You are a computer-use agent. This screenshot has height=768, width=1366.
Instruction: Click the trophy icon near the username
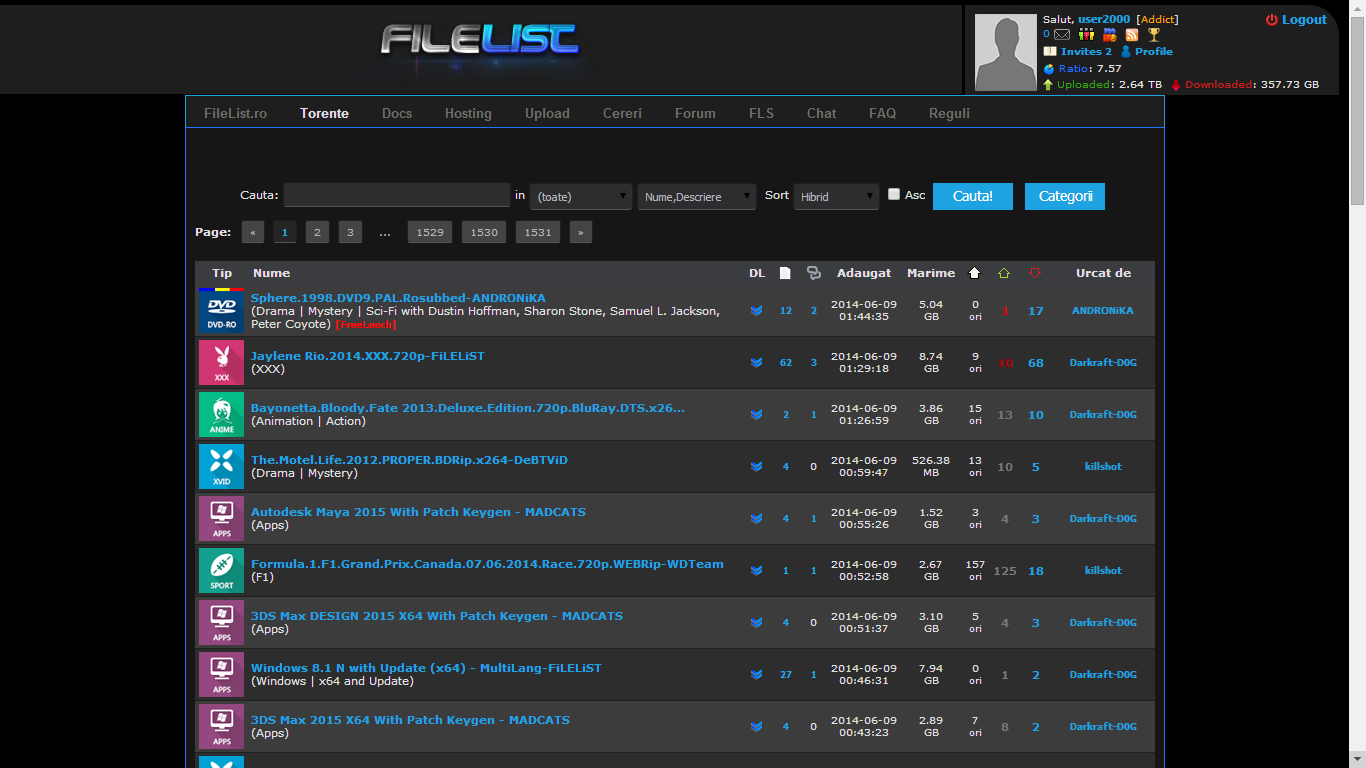click(1153, 35)
